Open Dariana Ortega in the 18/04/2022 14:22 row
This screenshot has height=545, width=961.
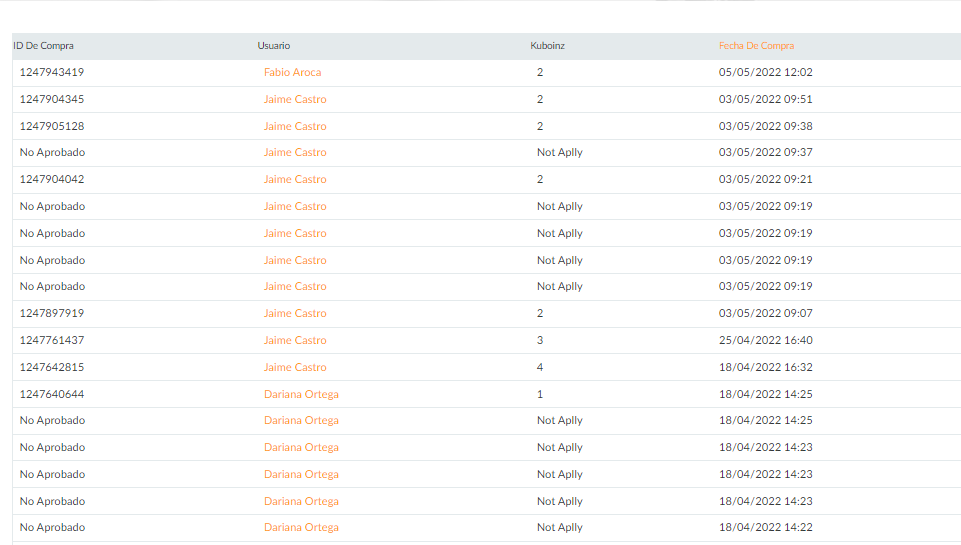coord(301,527)
